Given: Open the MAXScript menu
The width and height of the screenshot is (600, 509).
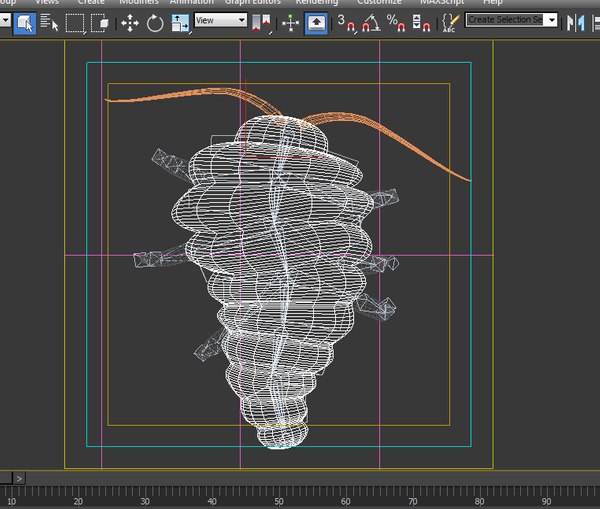Looking at the screenshot, I should click(x=442, y=2).
